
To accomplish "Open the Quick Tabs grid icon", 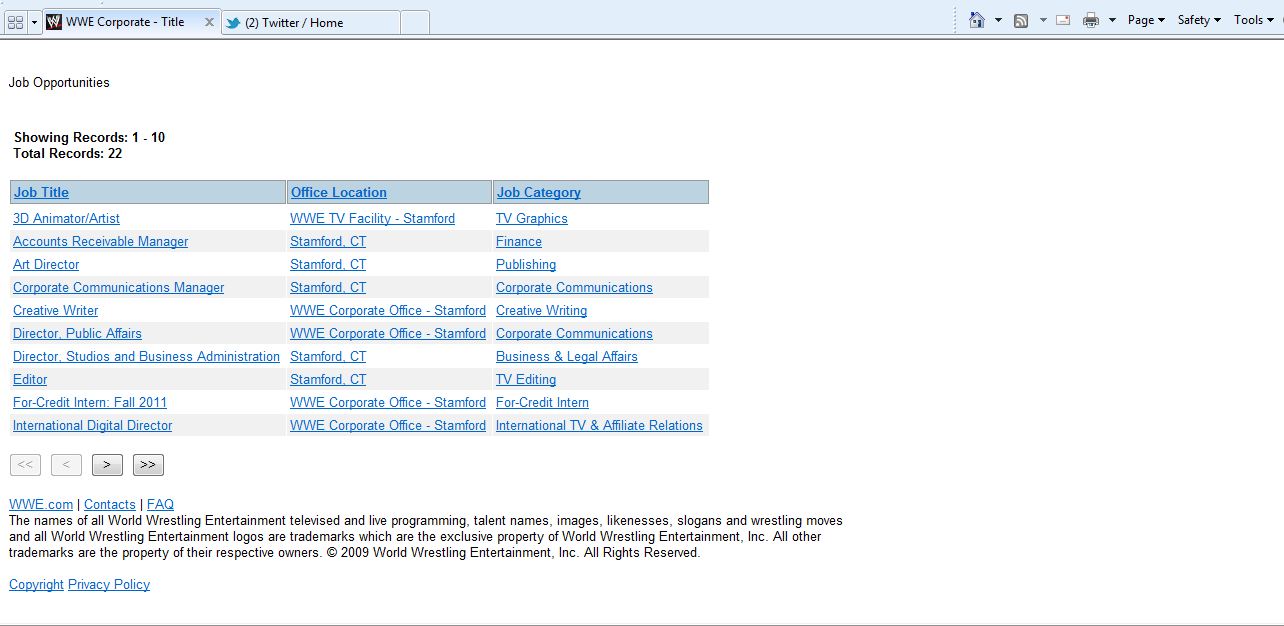I will point(15,22).
